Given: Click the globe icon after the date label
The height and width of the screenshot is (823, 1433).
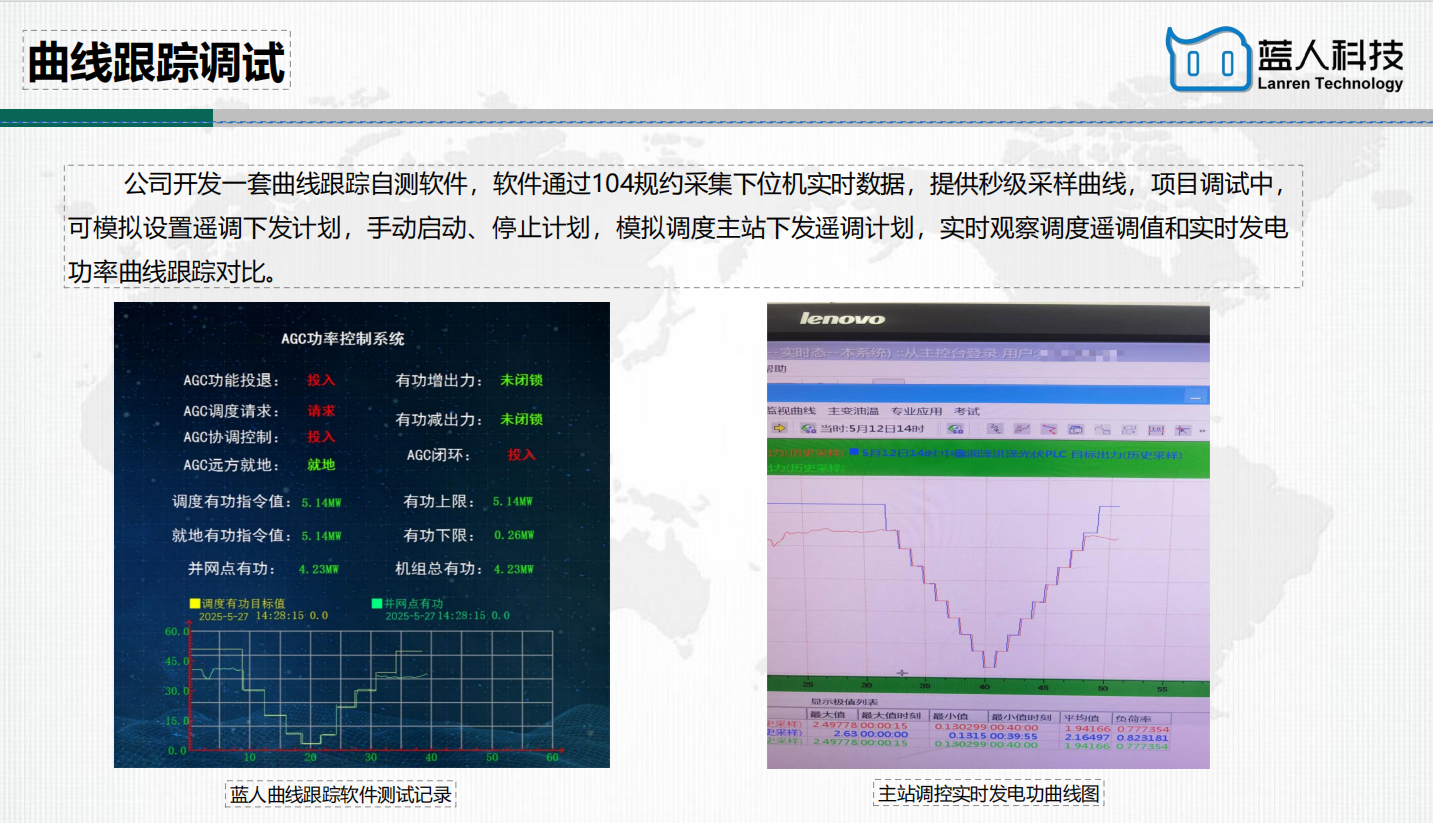Looking at the screenshot, I should point(955,429).
